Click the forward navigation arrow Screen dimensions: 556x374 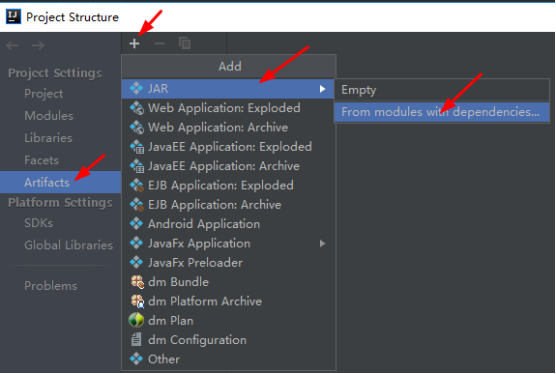[x=38, y=45]
